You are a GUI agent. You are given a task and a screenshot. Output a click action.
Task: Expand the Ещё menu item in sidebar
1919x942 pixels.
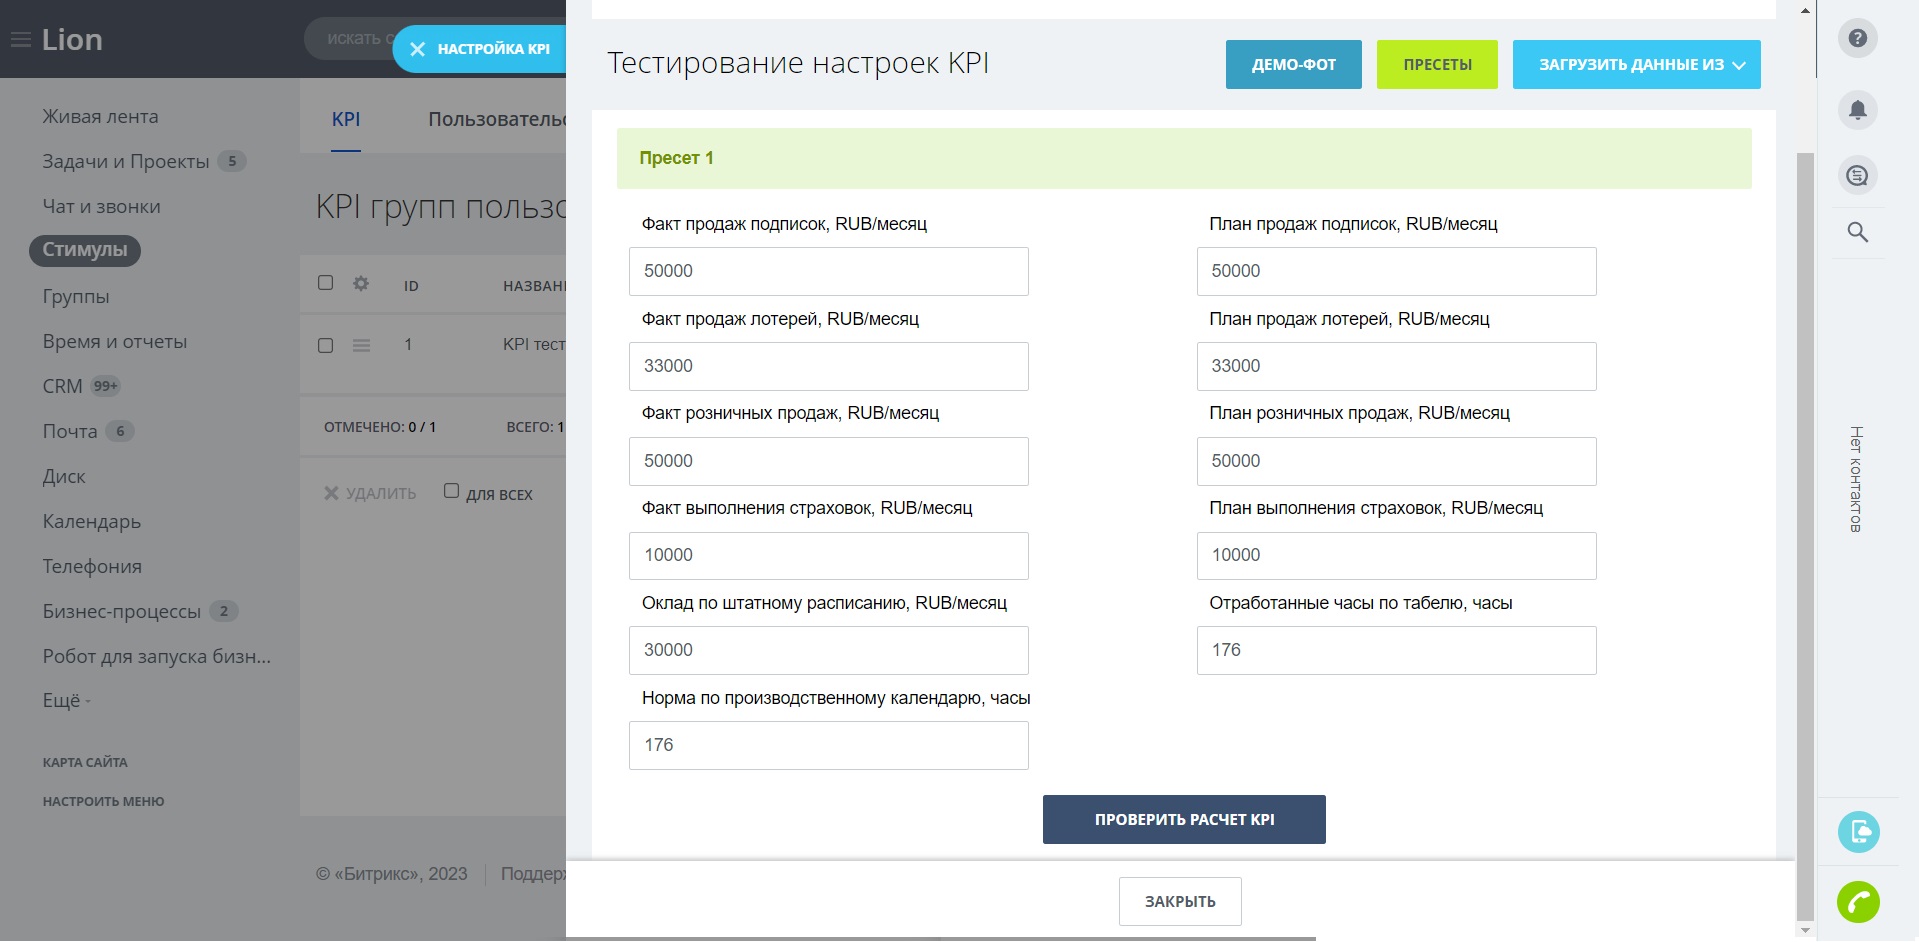click(66, 701)
